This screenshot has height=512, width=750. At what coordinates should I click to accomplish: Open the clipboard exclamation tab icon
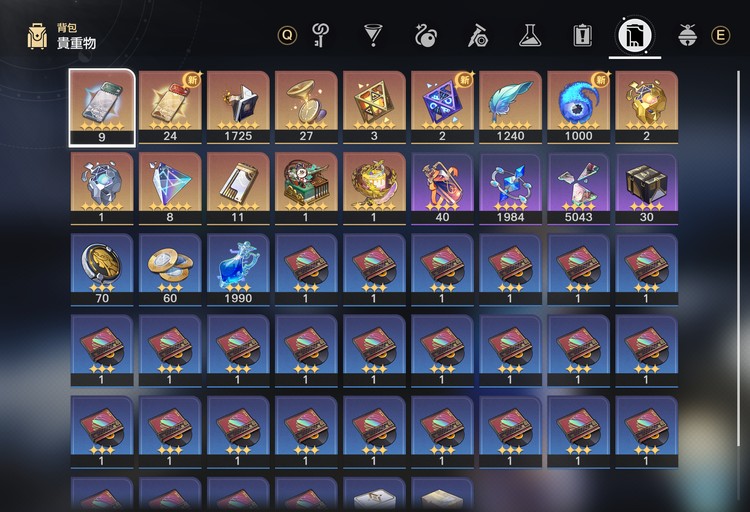point(583,35)
